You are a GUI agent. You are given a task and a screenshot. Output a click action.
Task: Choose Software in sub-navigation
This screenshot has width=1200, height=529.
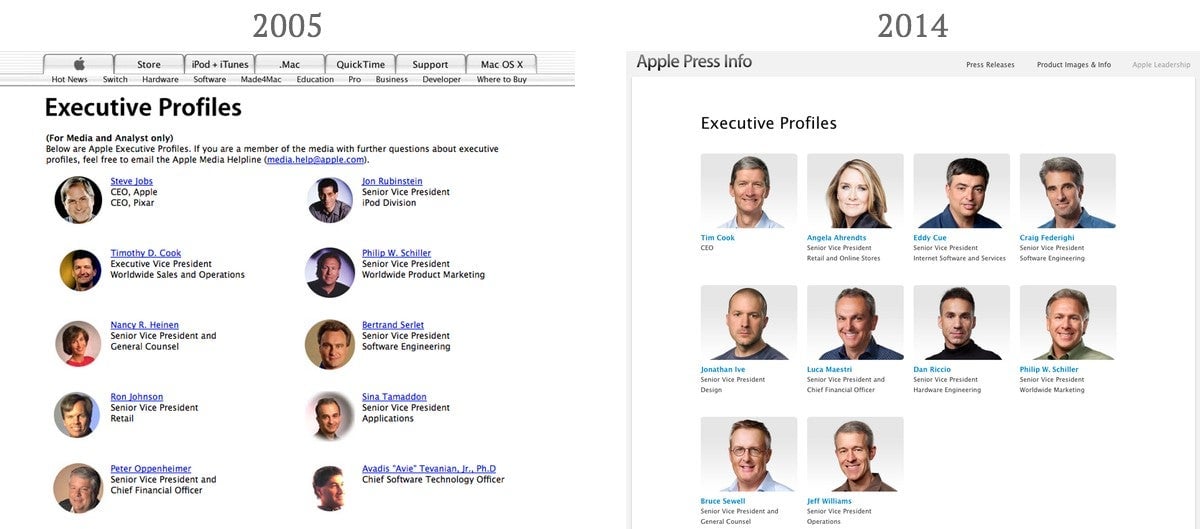pos(210,80)
